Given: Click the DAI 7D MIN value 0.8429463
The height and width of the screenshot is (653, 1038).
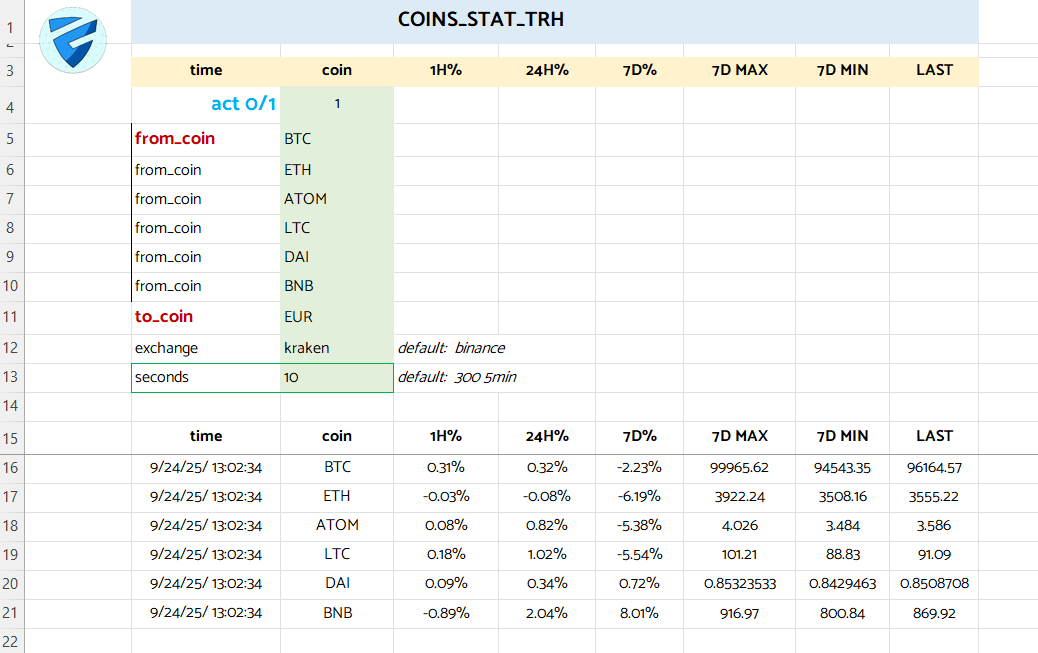Looking at the screenshot, I should (x=842, y=584).
